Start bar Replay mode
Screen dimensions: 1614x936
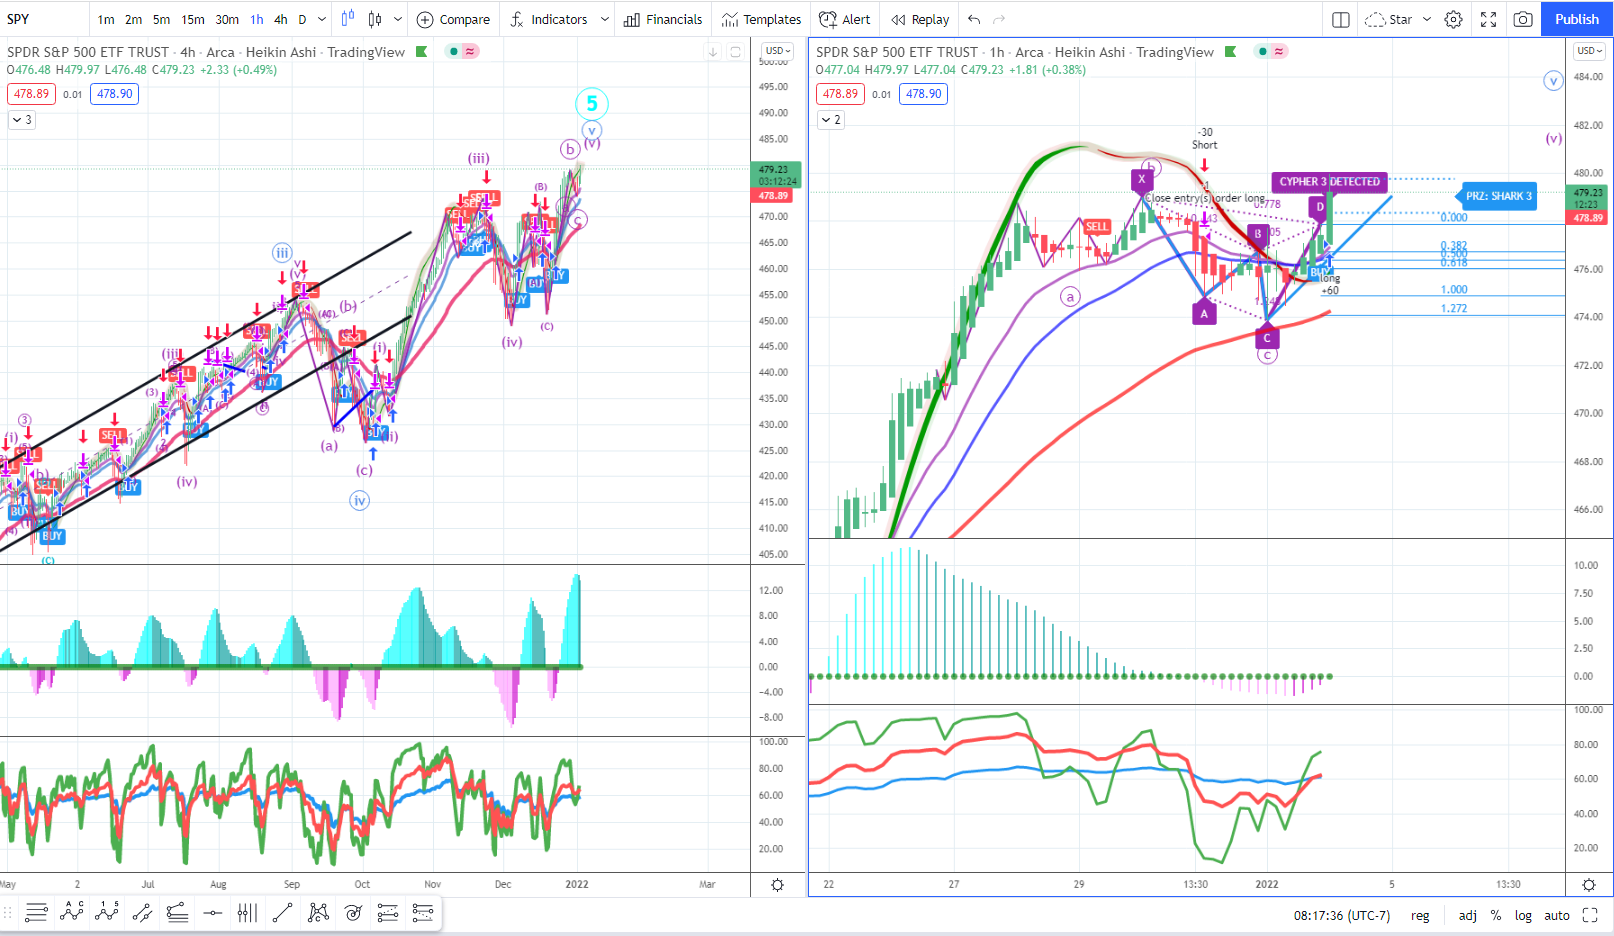(x=919, y=19)
